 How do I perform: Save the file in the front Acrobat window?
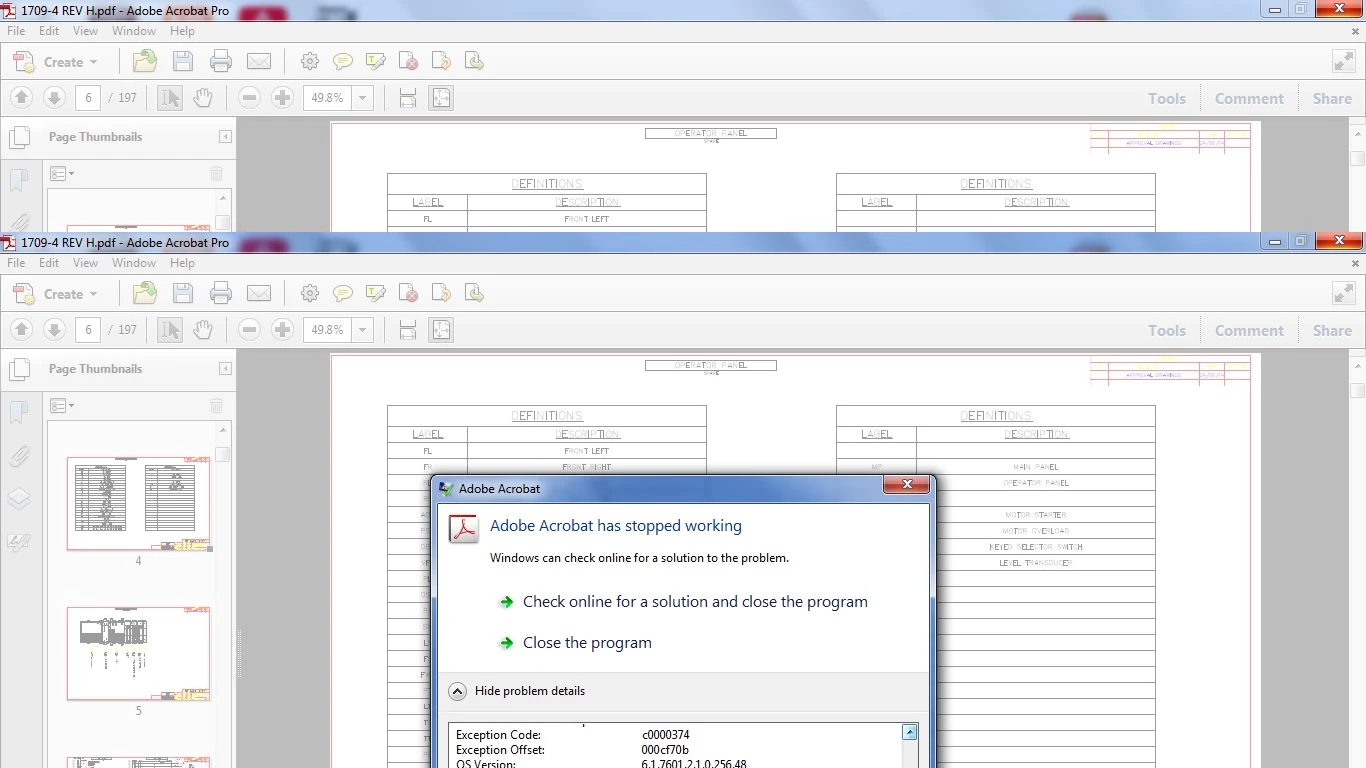(183, 294)
